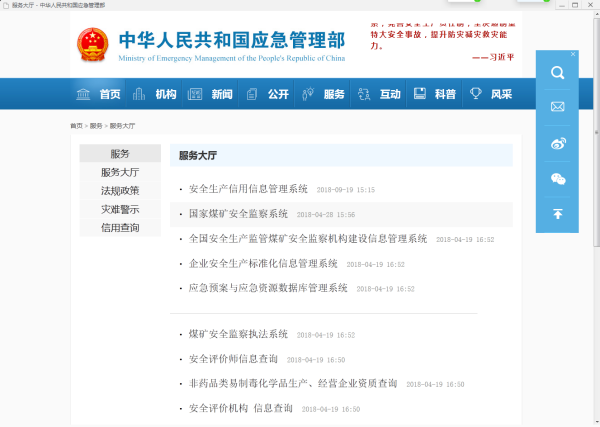
Task: Click the scrollbar up arrow
Action: pyautogui.click(x=596, y=15)
